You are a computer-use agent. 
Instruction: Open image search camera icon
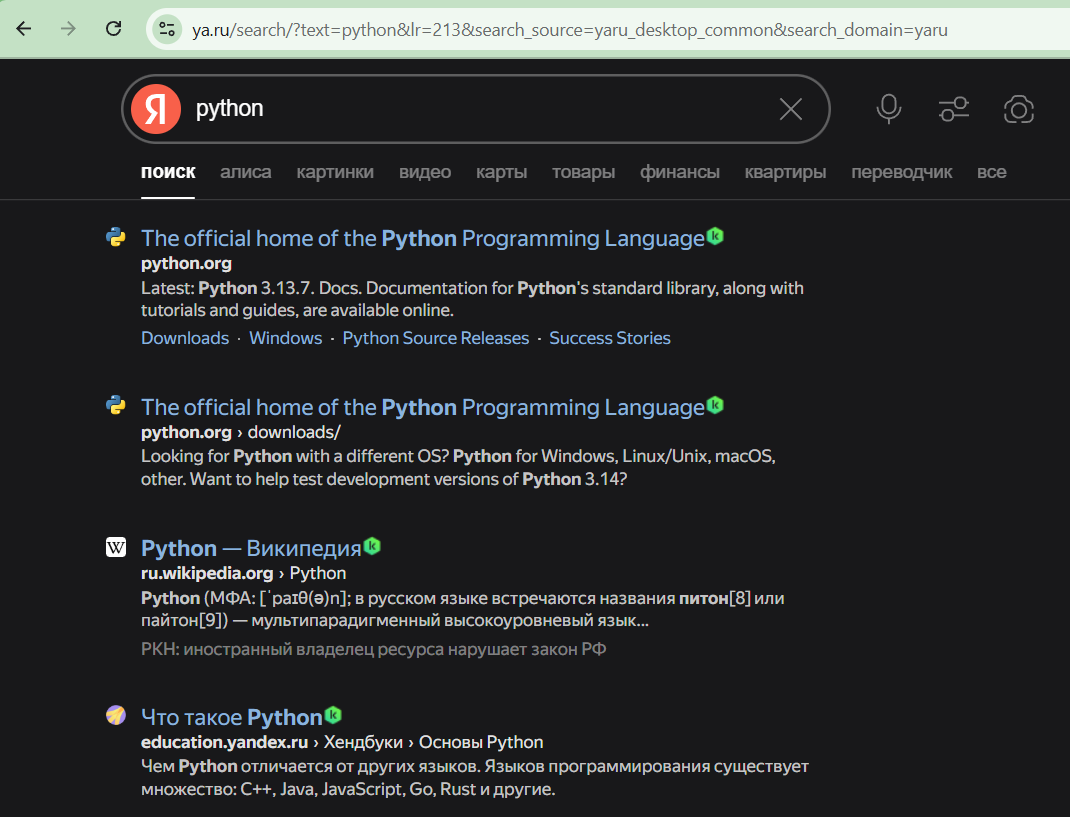(x=1018, y=109)
